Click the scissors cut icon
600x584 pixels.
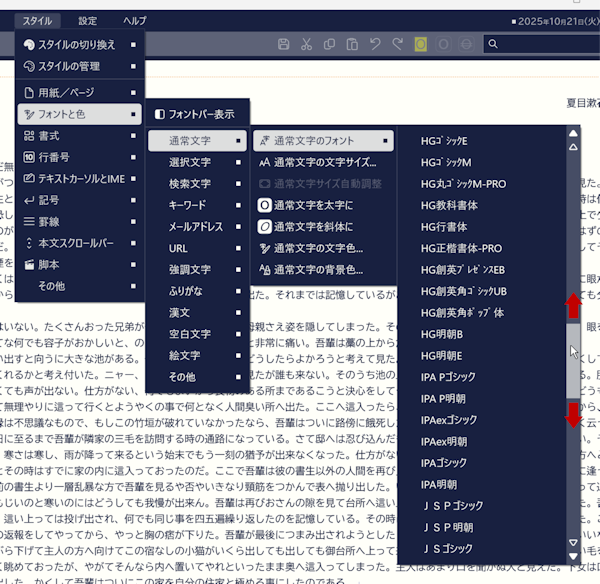pyautogui.click(x=306, y=44)
